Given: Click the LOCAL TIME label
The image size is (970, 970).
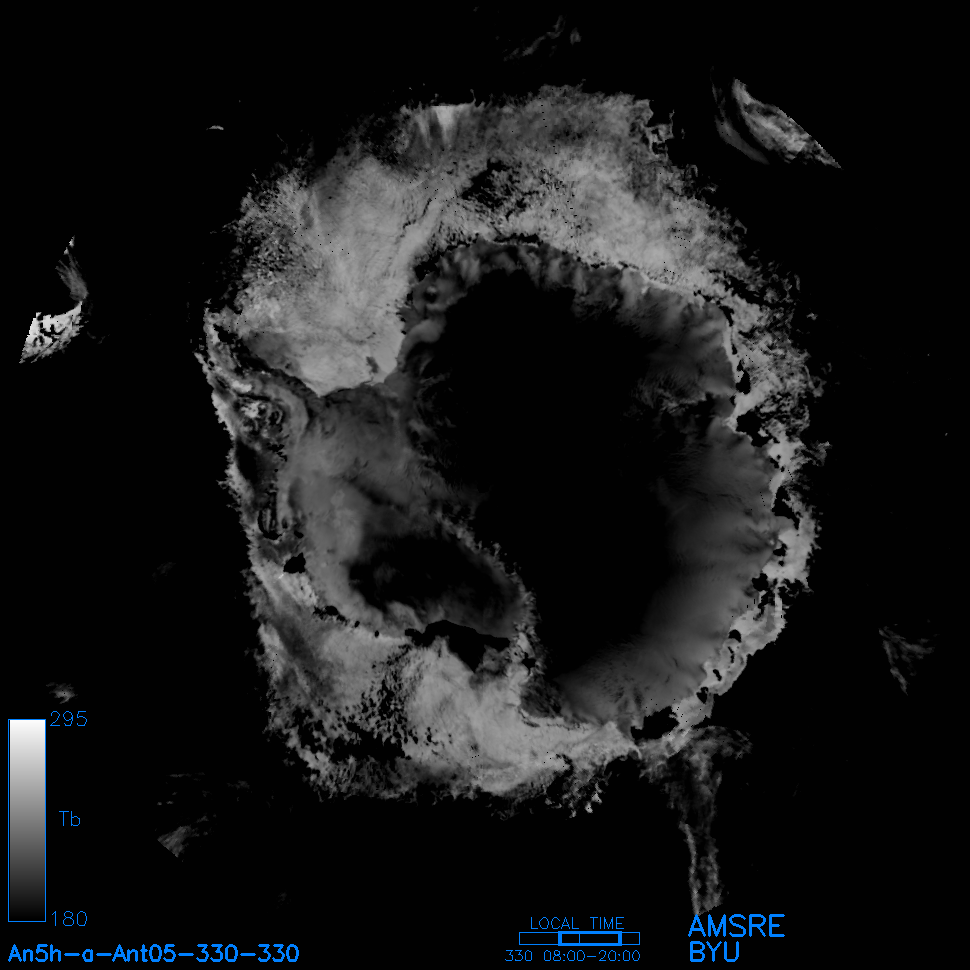Looking at the screenshot, I should (x=577, y=924).
